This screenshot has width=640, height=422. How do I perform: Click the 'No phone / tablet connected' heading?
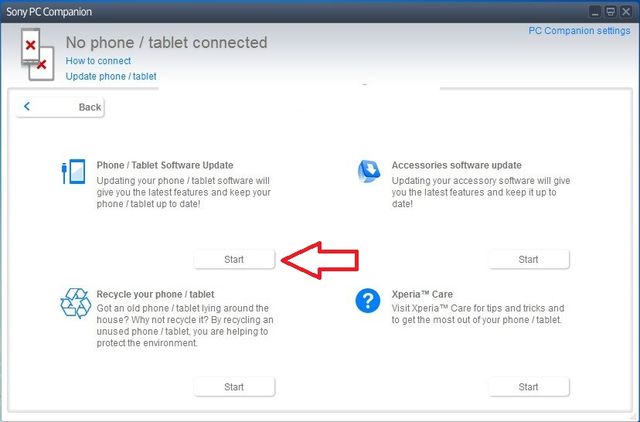click(167, 42)
